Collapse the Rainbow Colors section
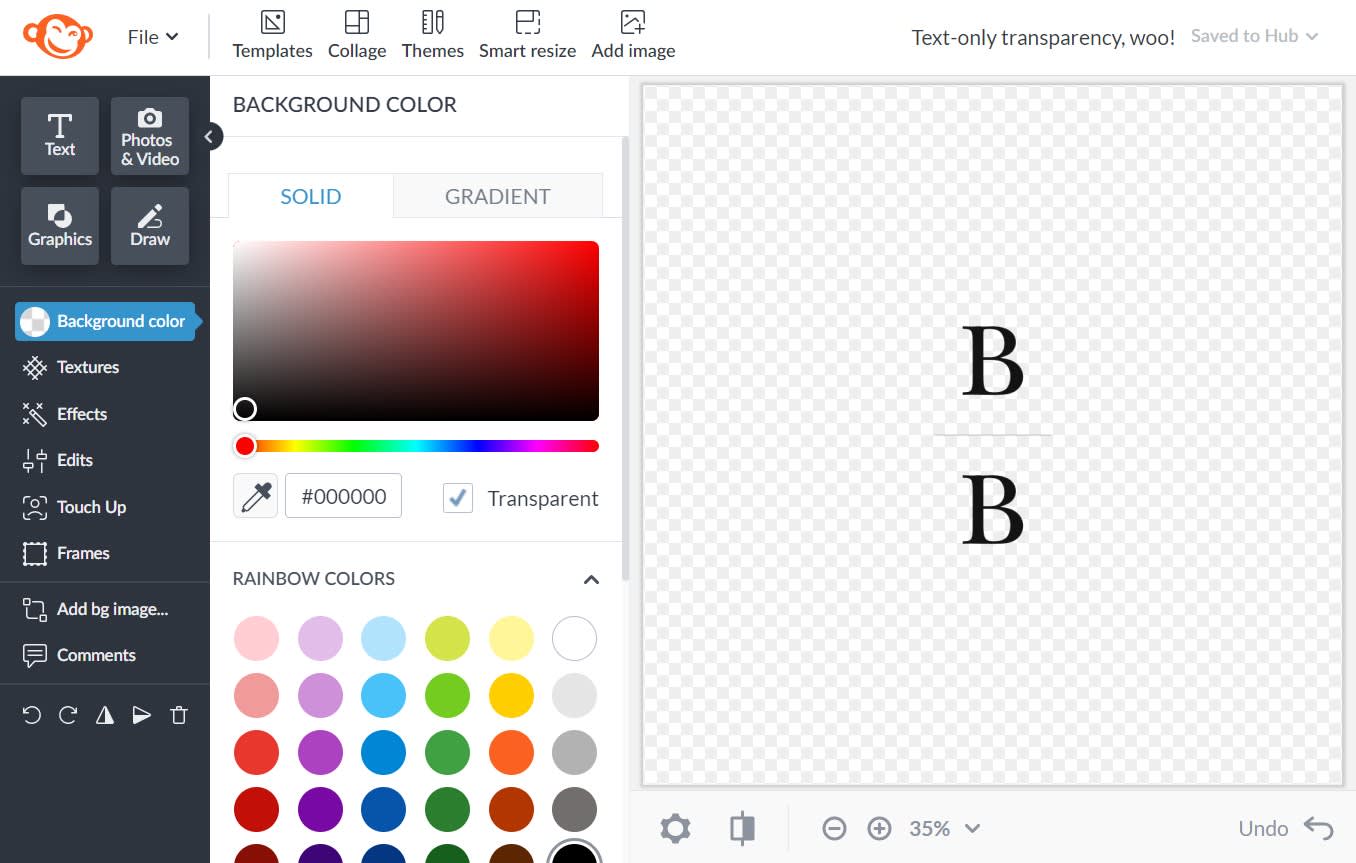The height and width of the screenshot is (863, 1356). pyautogui.click(x=591, y=579)
